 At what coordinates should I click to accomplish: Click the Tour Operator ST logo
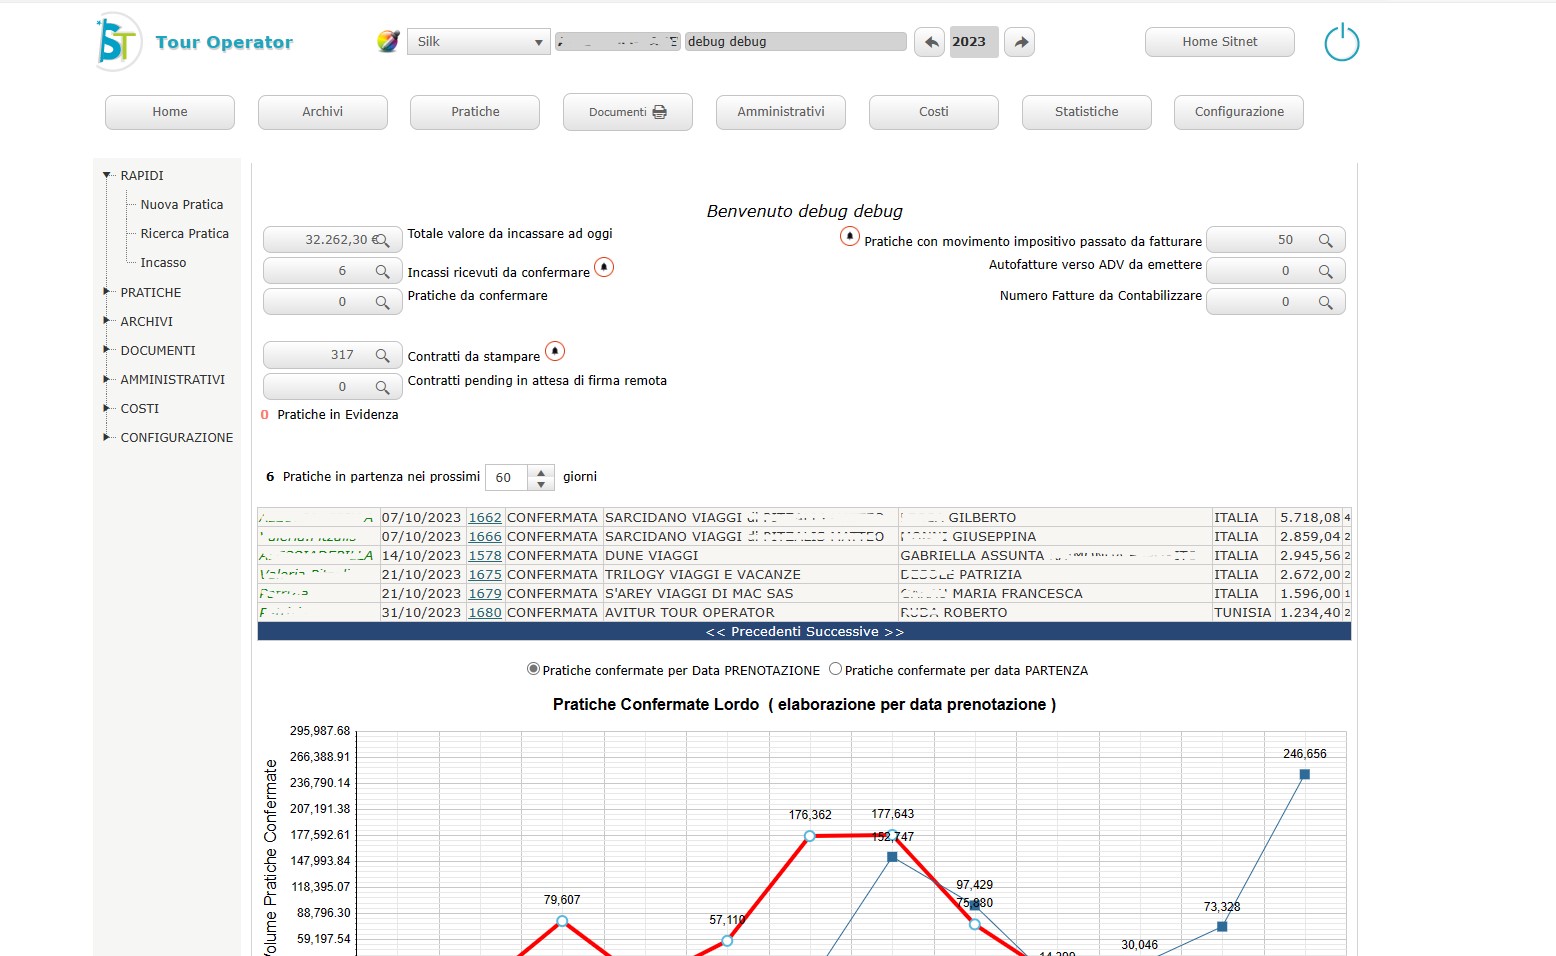[x=119, y=42]
